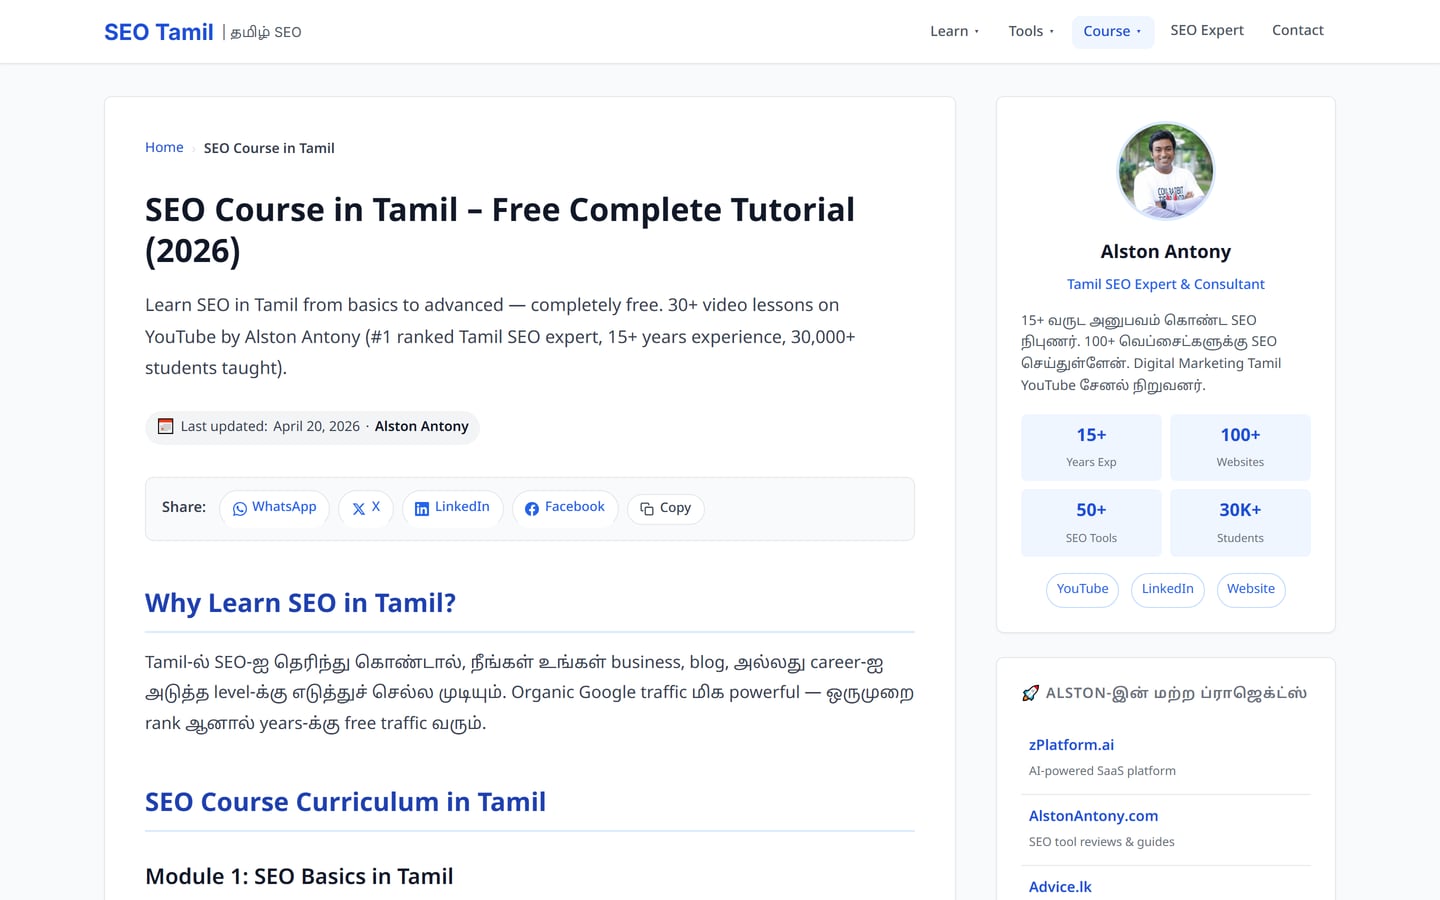1440x900 pixels.
Task: Click the 100+ Websites stat card
Action: coord(1240,447)
